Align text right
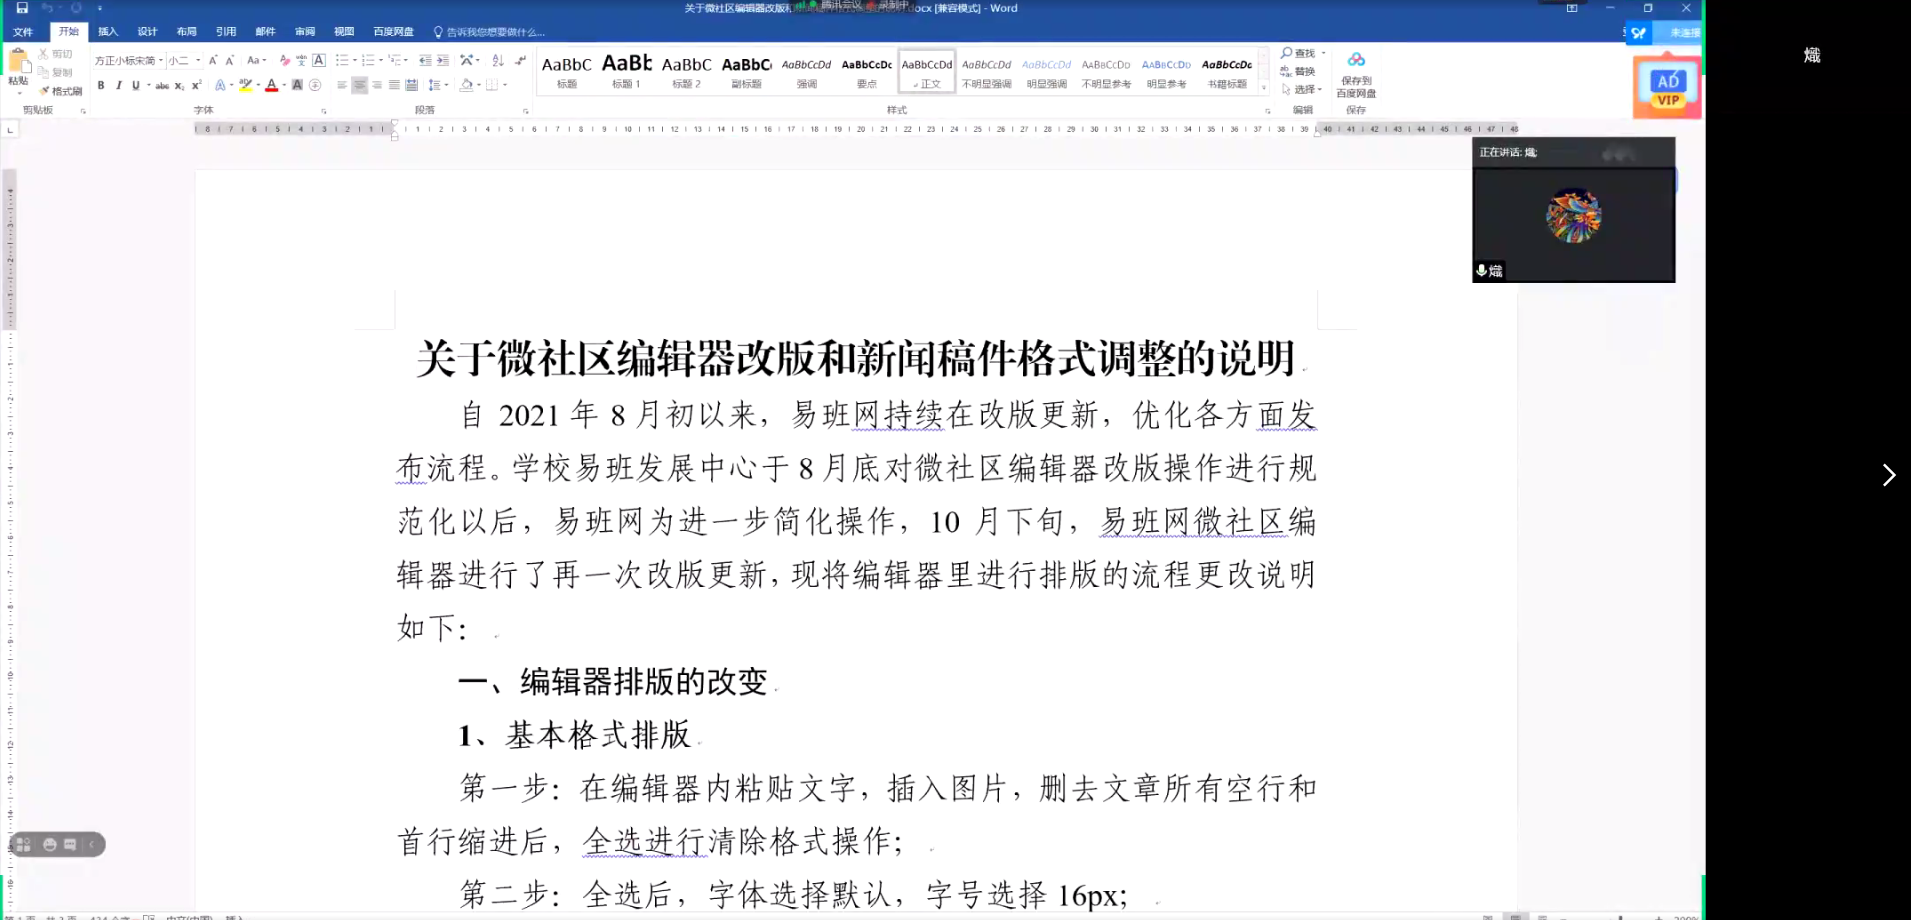 click(x=377, y=85)
